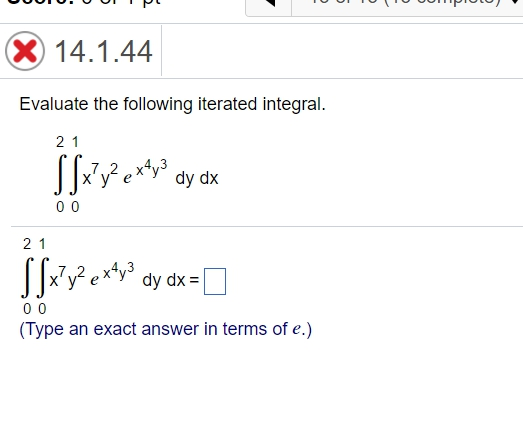
Task: Click 'dy dx' in the top integral expression
Action: (197, 178)
